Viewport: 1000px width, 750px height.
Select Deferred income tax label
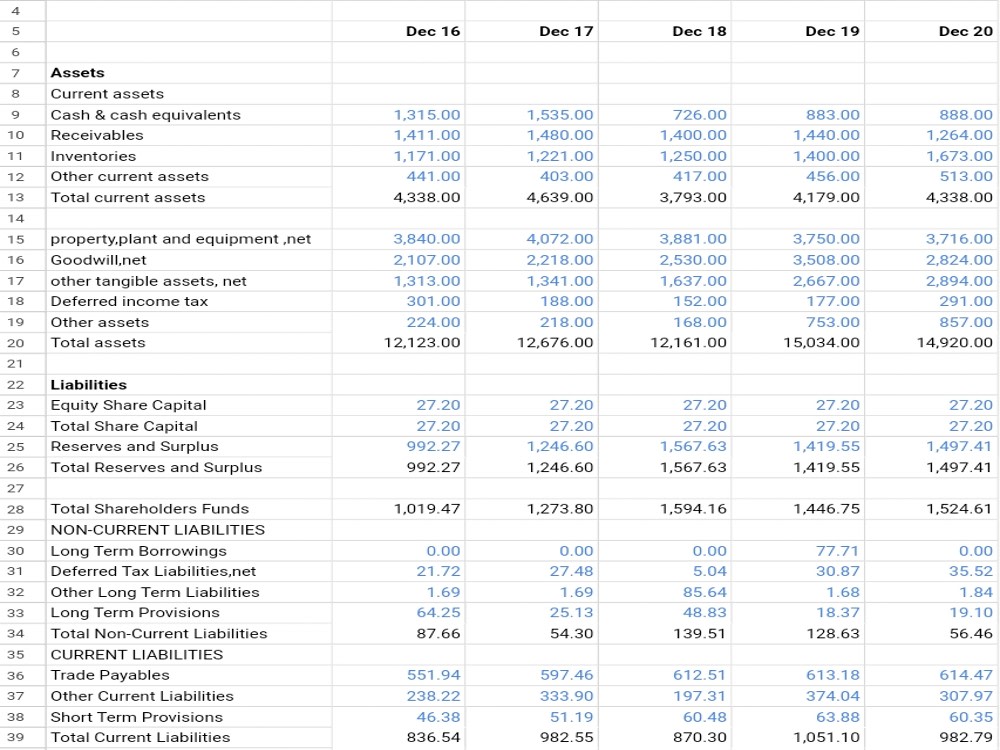[129, 302]
